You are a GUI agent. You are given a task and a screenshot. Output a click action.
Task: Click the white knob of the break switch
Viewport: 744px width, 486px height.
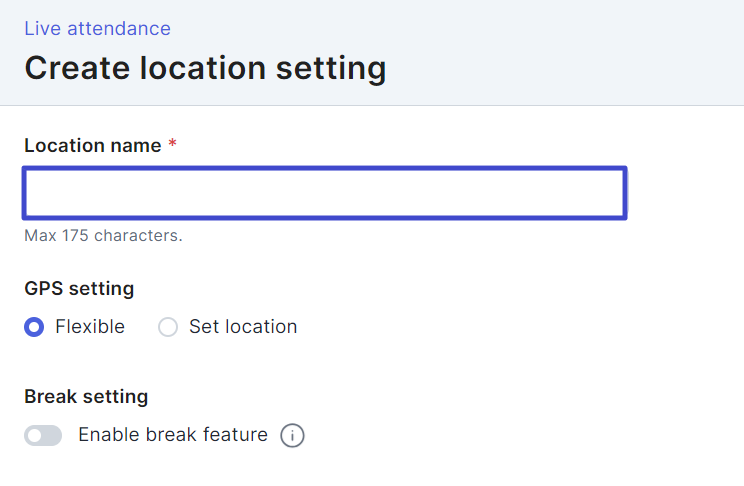[35, 436]
